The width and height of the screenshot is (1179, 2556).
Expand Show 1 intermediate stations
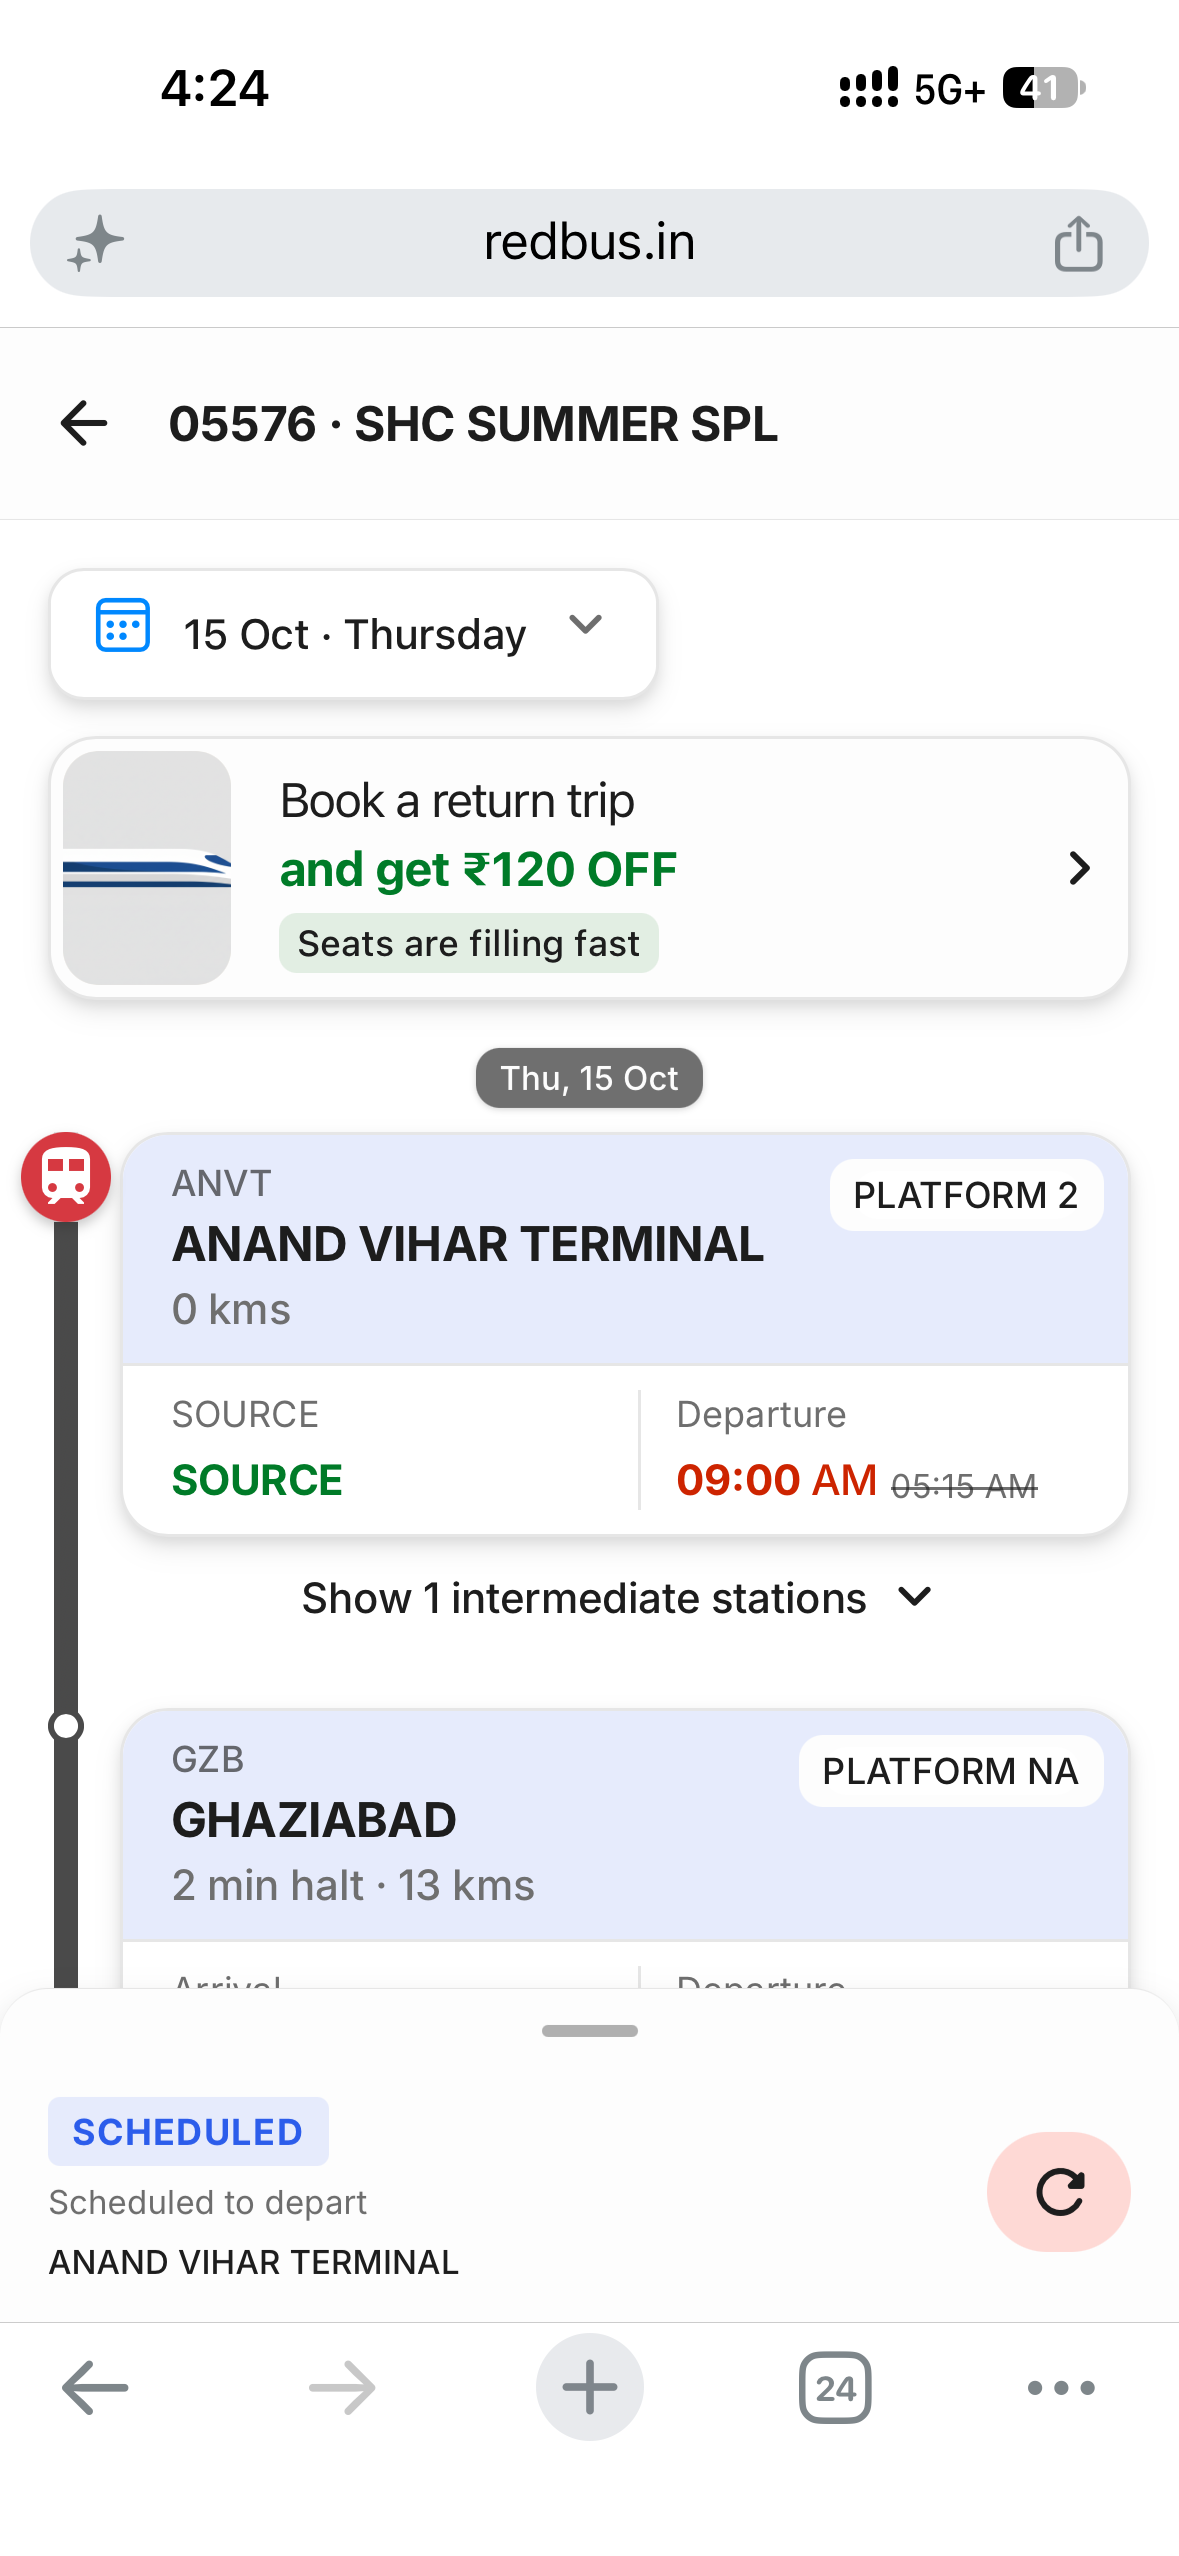617,1598
